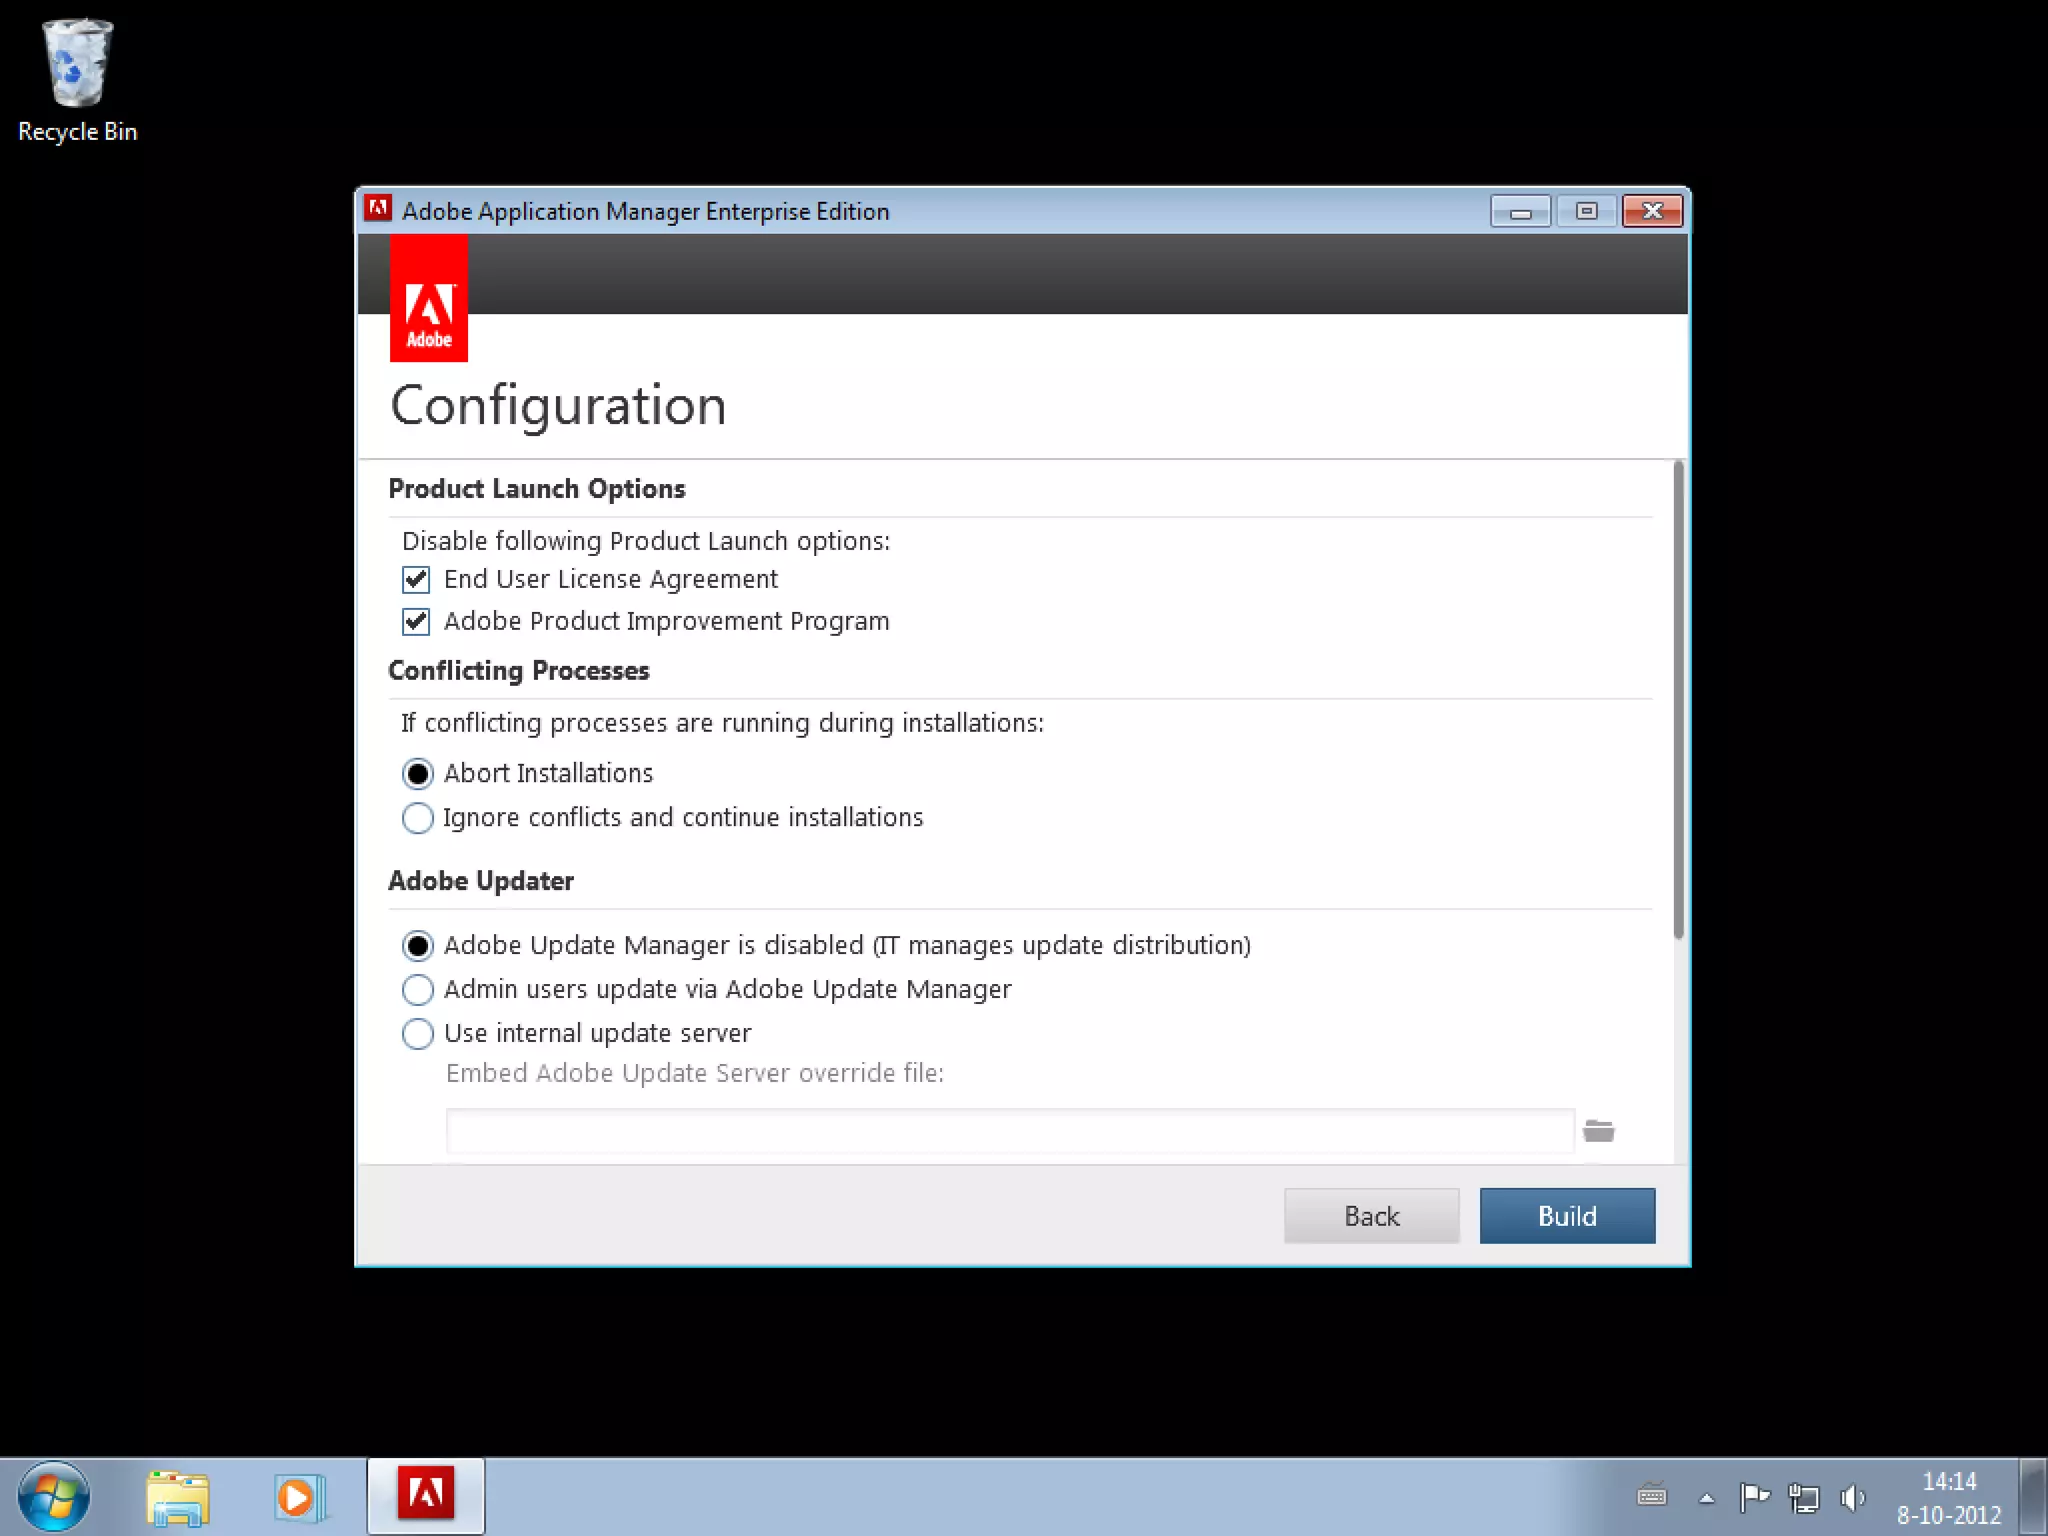Open Action Center flag tray icon
Image resolution: width=2048 pixels, height=1536 pixels.
point(1754,1497)
